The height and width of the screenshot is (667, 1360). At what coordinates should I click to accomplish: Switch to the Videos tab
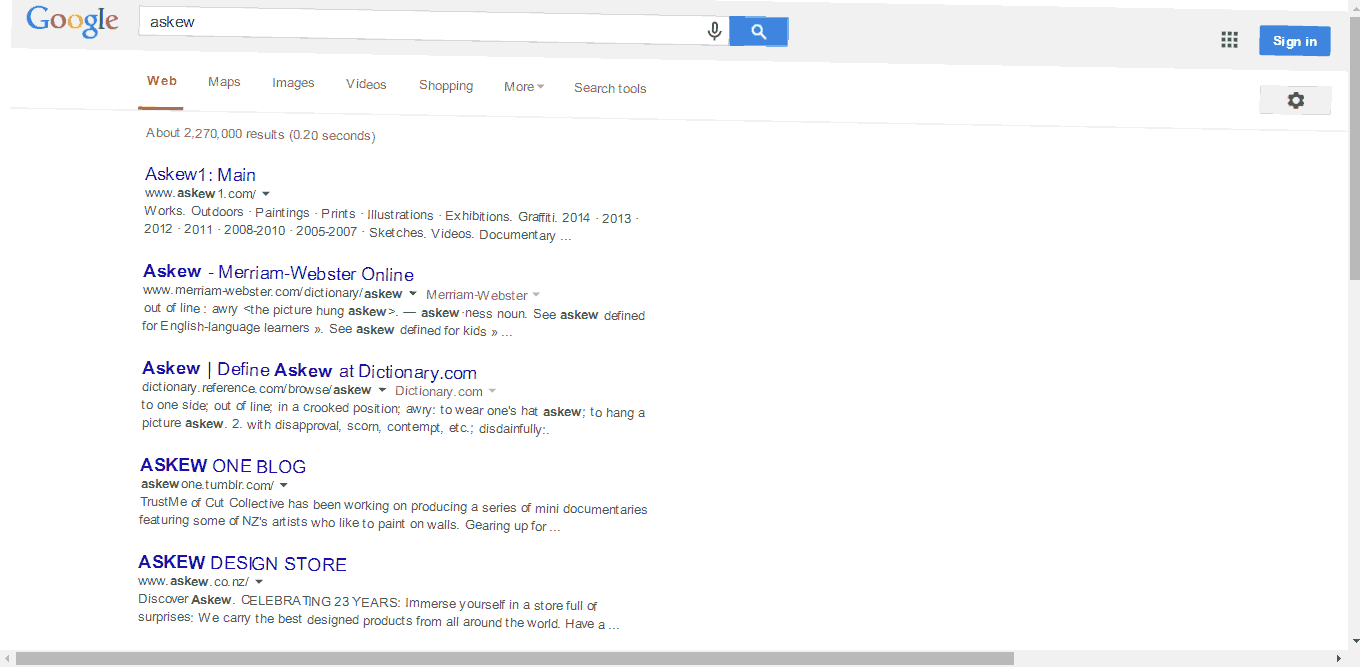click(x=366, y=84)
